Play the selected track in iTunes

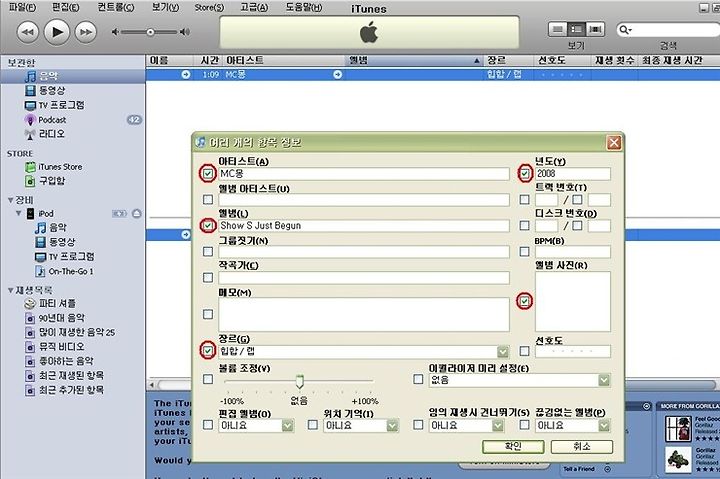[57, 32]
